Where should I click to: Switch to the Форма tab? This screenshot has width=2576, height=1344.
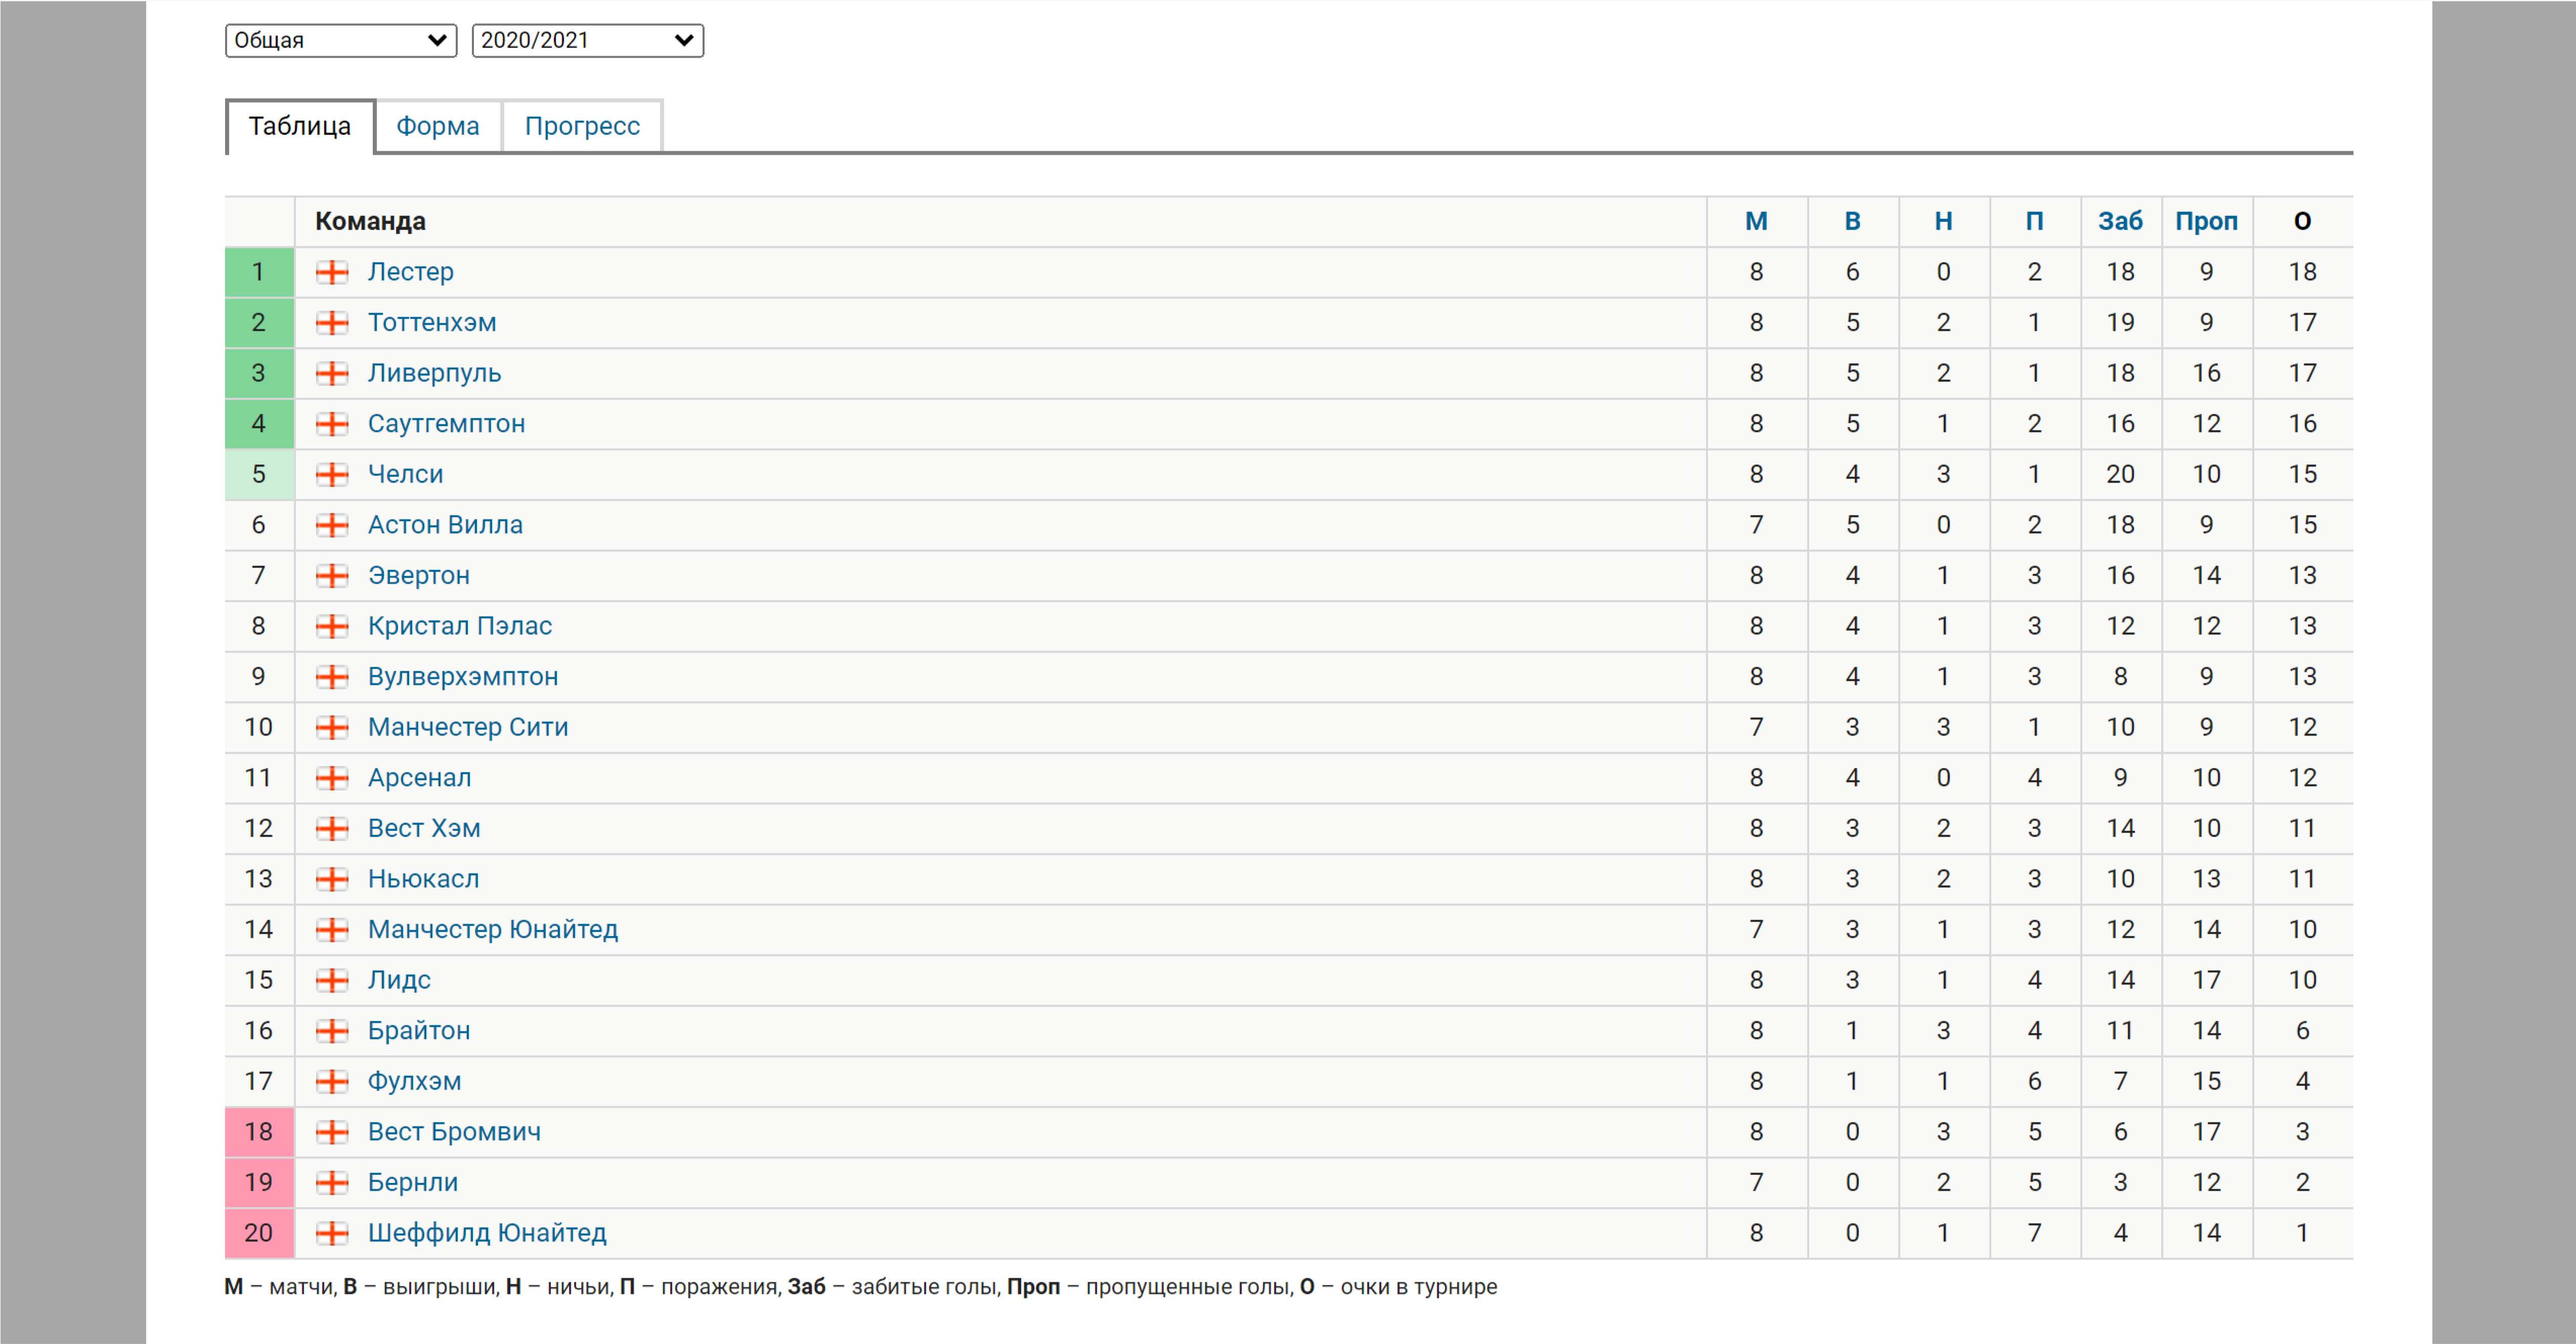click(437, 126)
